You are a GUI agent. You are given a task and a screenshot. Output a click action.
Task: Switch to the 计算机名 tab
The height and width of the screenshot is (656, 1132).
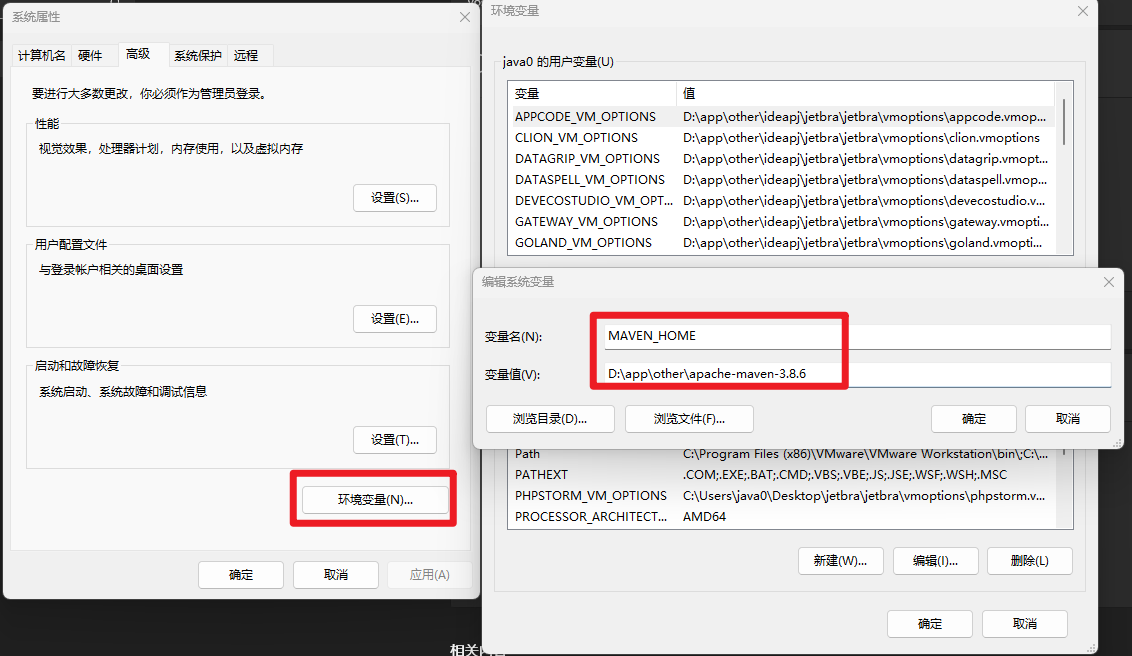click(42, 55)
